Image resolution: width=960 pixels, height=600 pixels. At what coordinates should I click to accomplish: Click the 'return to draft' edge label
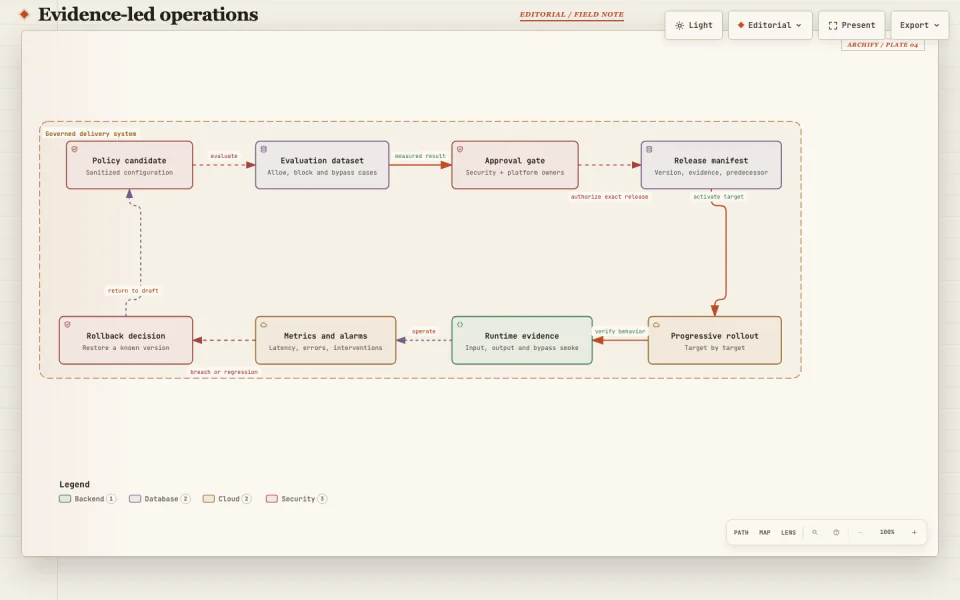(x=133, y=291)
